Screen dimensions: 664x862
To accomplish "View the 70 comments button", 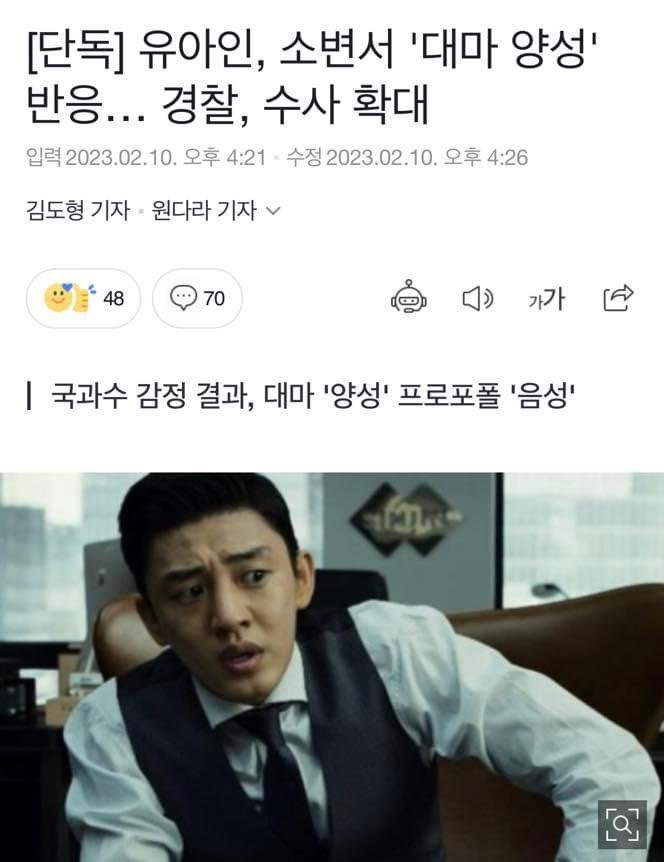I will [197, 299].
